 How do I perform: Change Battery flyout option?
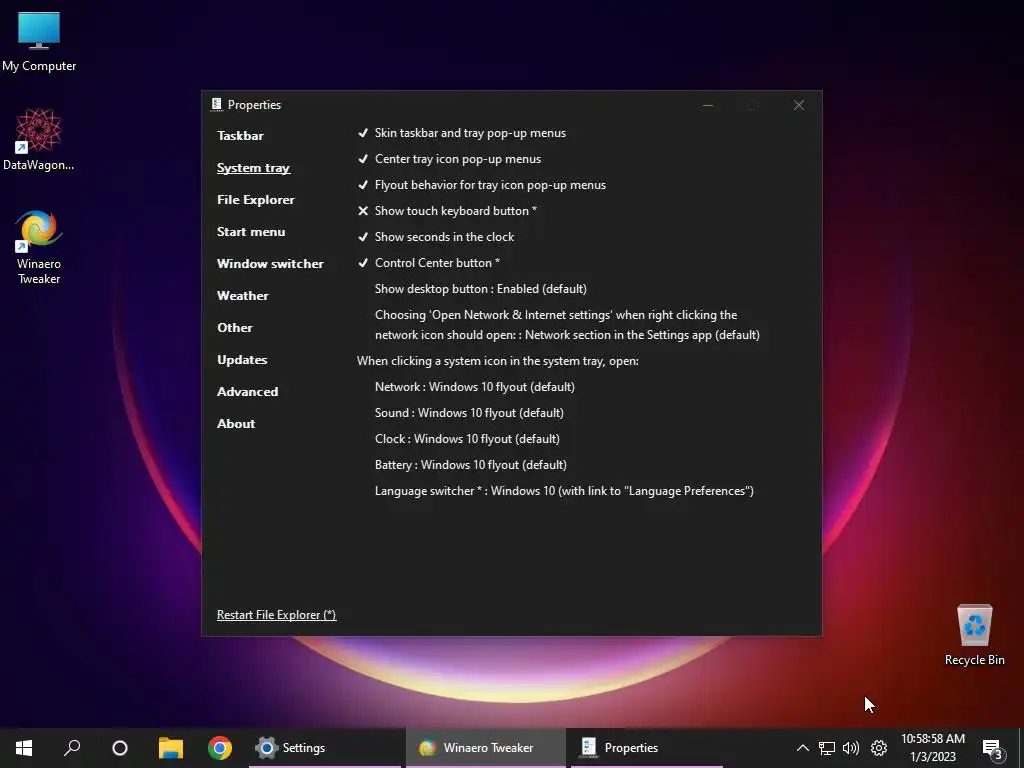[471, 465]
